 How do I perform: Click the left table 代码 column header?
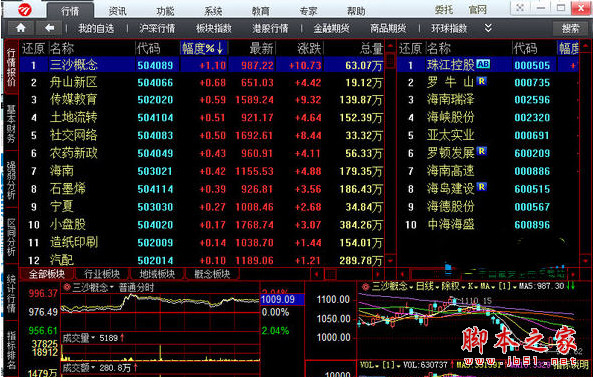coord(149,48)
